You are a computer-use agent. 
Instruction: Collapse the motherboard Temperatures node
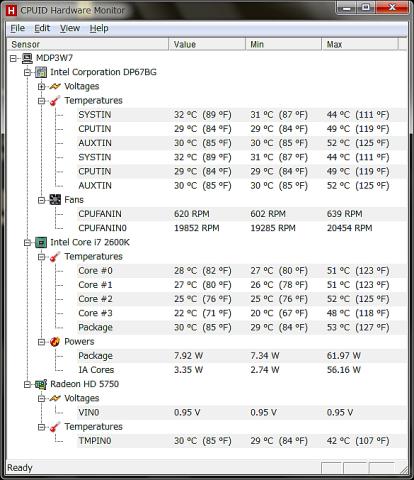41,101
